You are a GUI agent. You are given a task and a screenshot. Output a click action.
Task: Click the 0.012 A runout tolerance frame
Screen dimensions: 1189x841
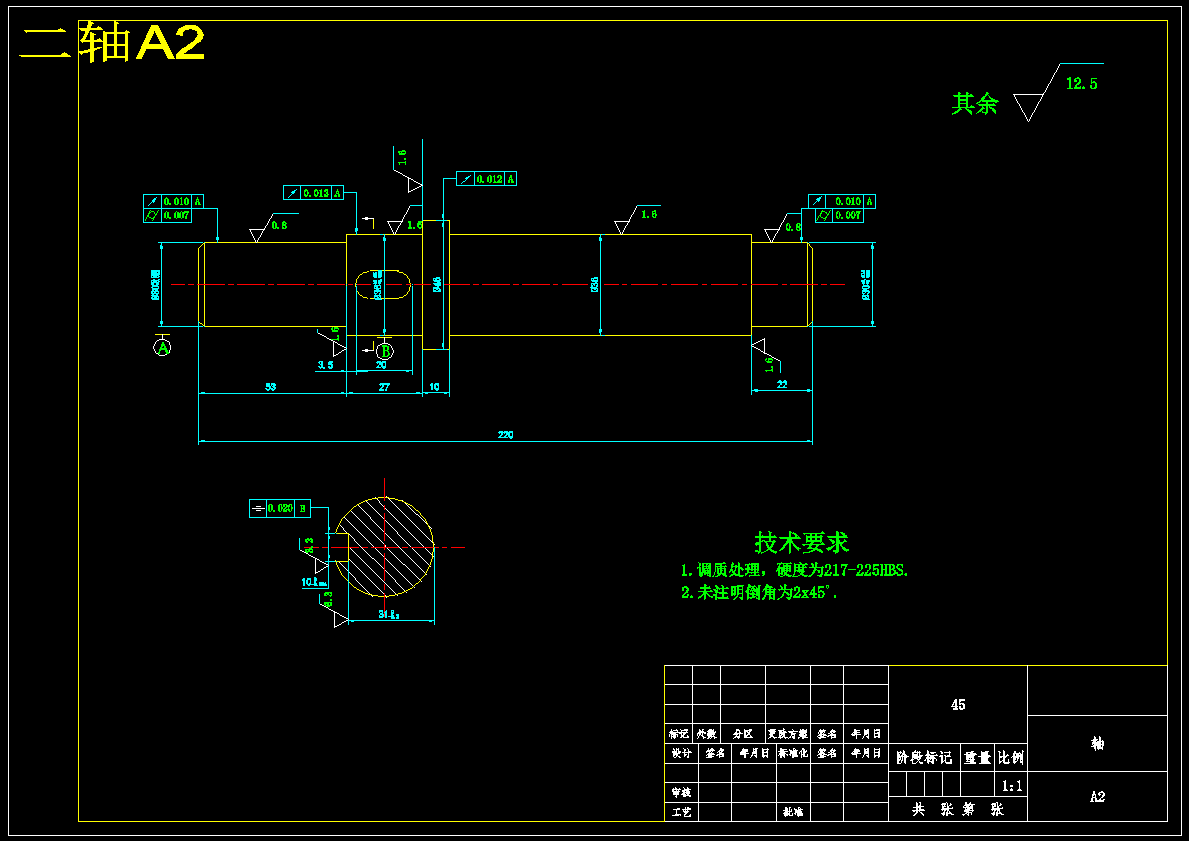click(487, 179)
